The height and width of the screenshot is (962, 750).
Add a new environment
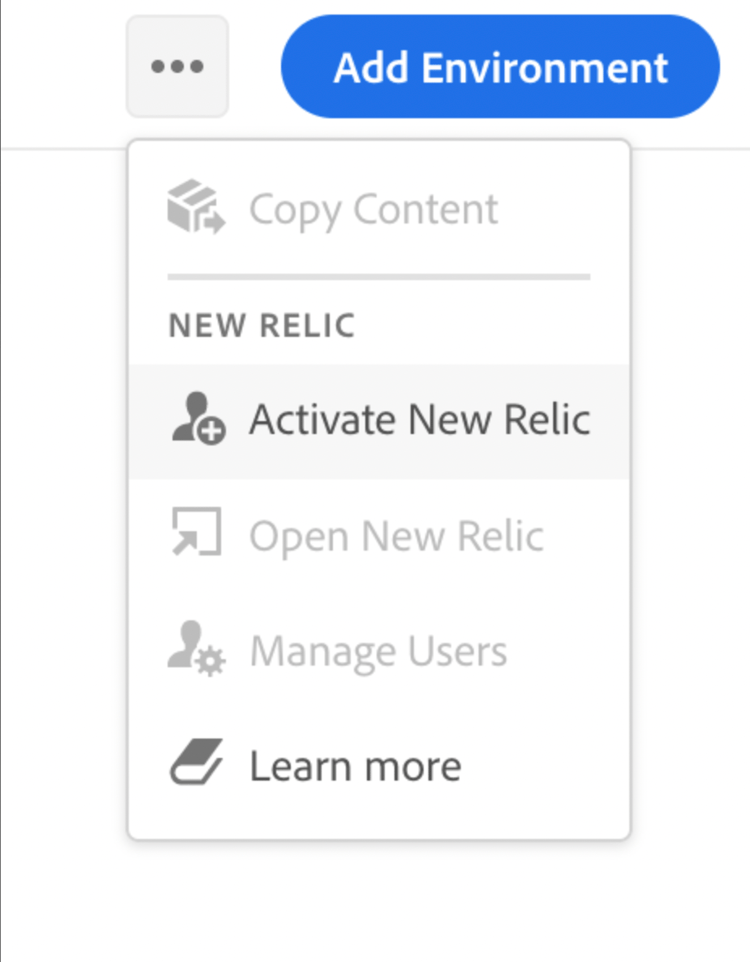tap(500, 66)
